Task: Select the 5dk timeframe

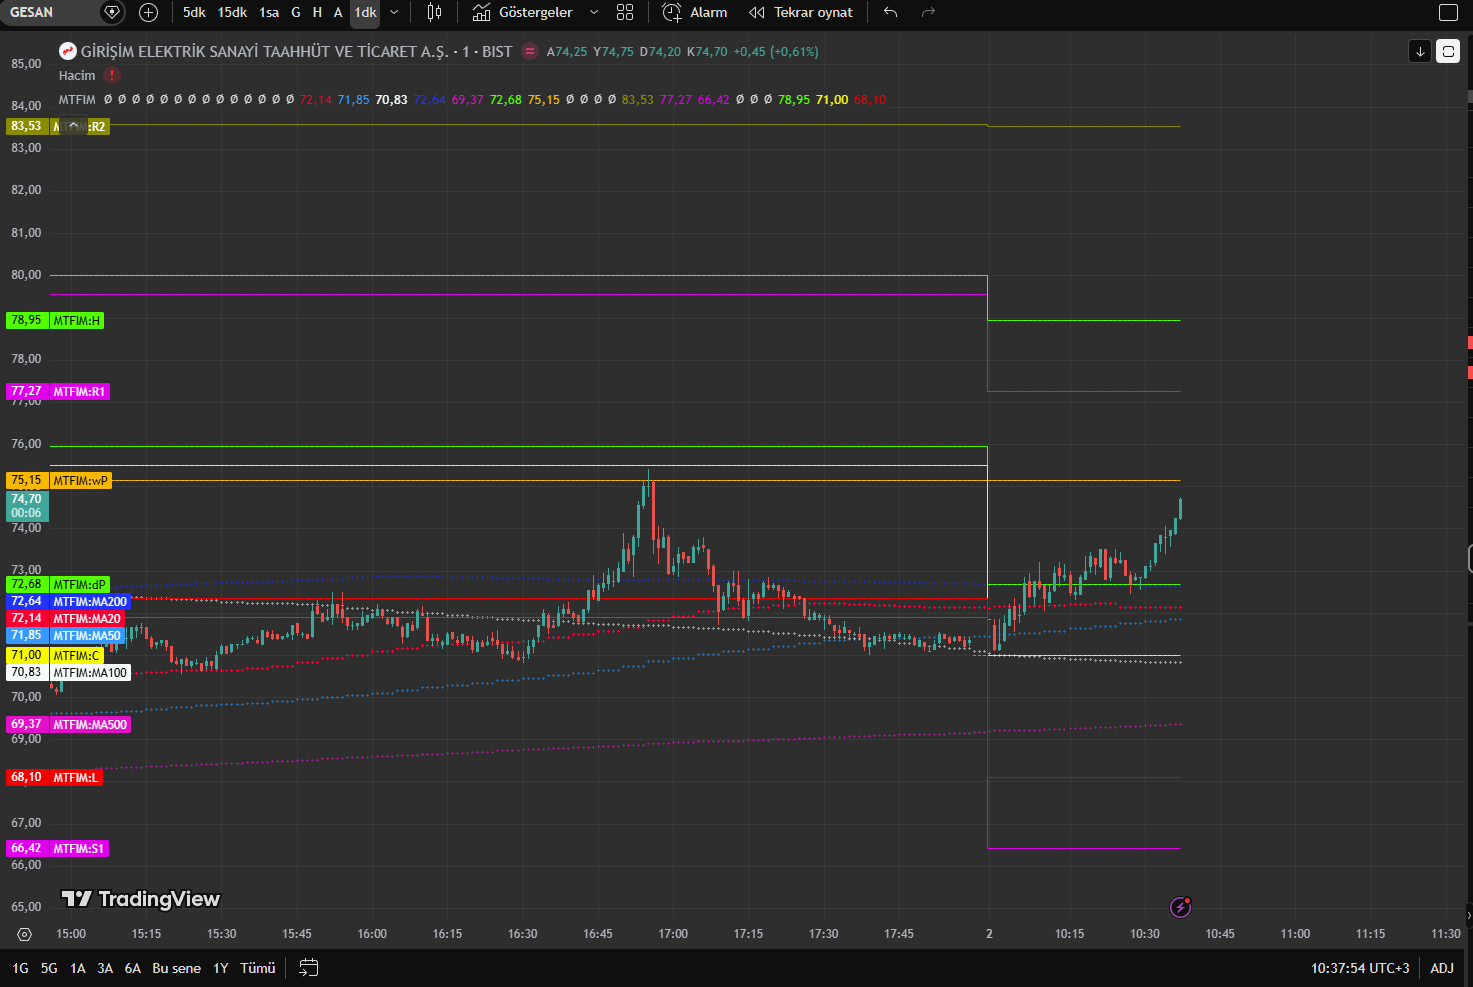Action: point(194,12)
